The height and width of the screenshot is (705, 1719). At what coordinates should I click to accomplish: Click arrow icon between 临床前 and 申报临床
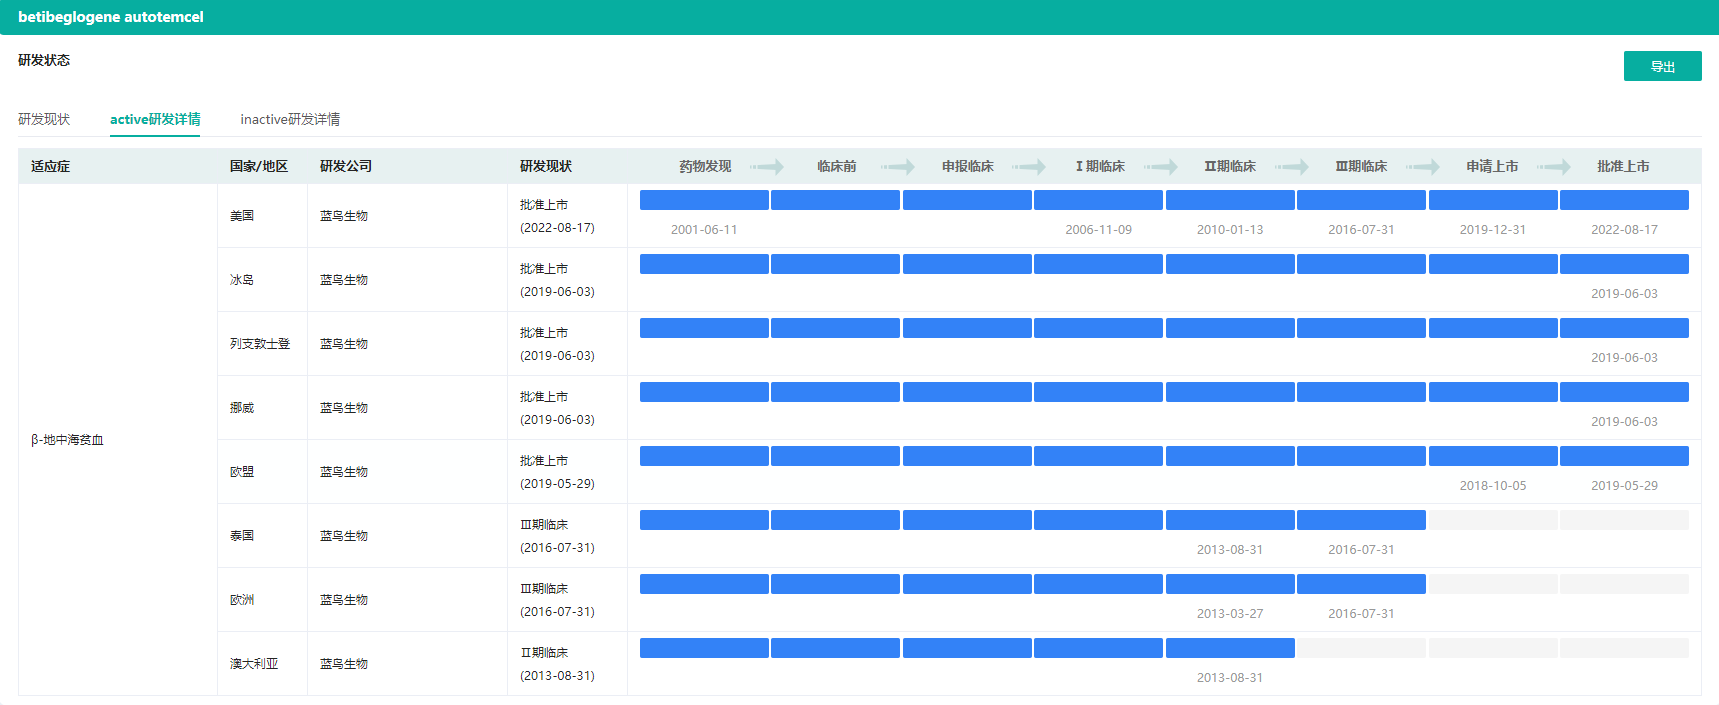tap(898, 166)
